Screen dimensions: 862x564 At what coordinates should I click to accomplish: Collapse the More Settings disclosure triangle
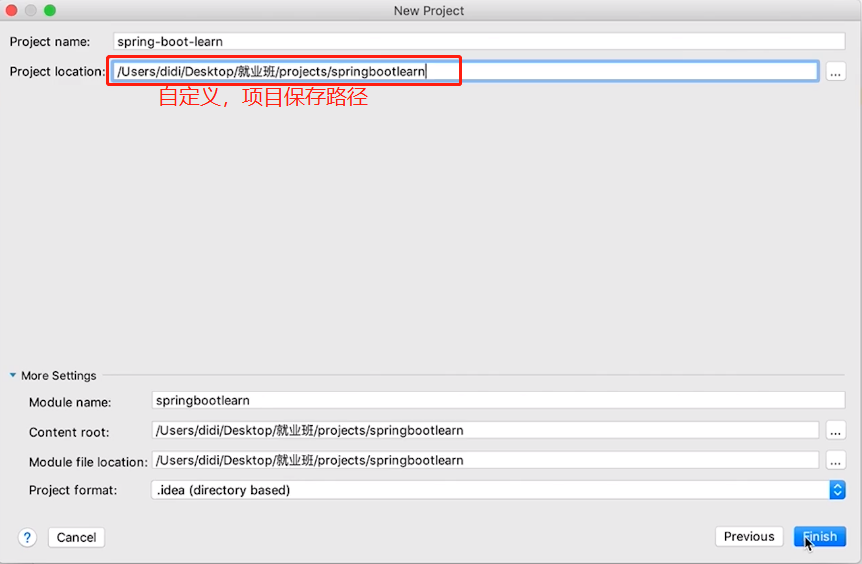[x=13, y=376]
